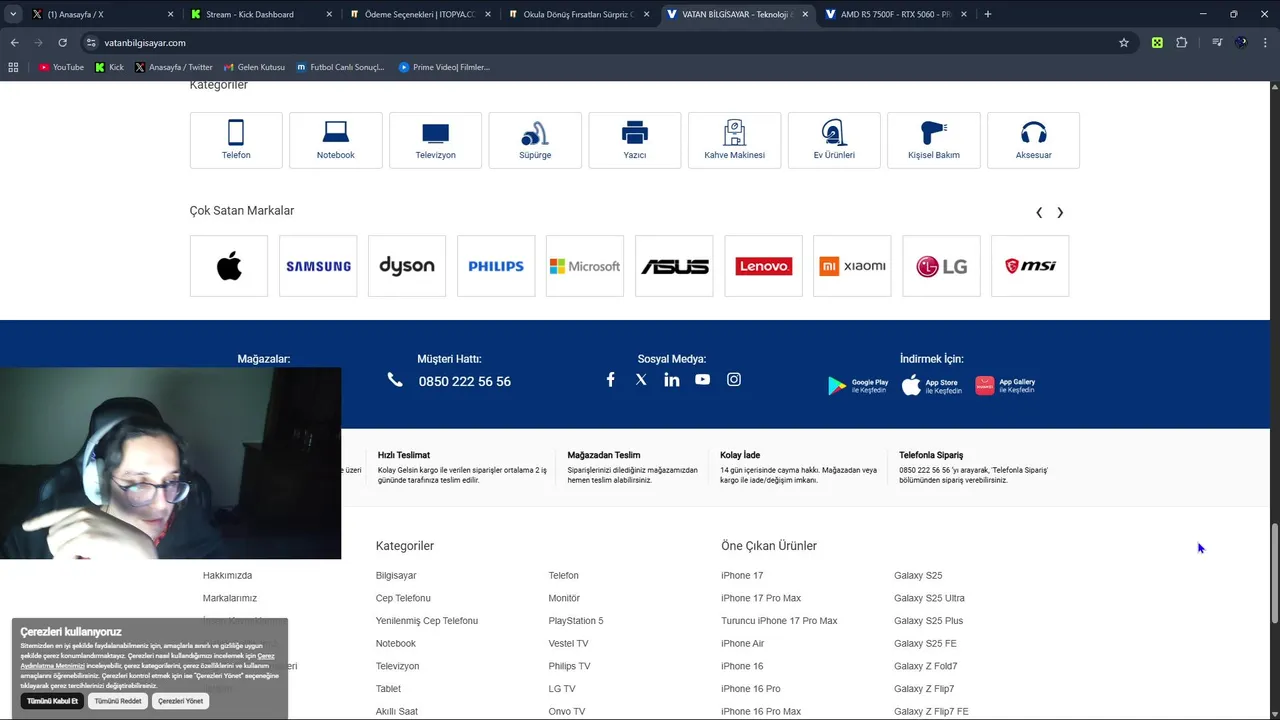Open the Telefon category tile
Image resolution: width=1280 pixels, height=720 pixels.
[236, 140]
